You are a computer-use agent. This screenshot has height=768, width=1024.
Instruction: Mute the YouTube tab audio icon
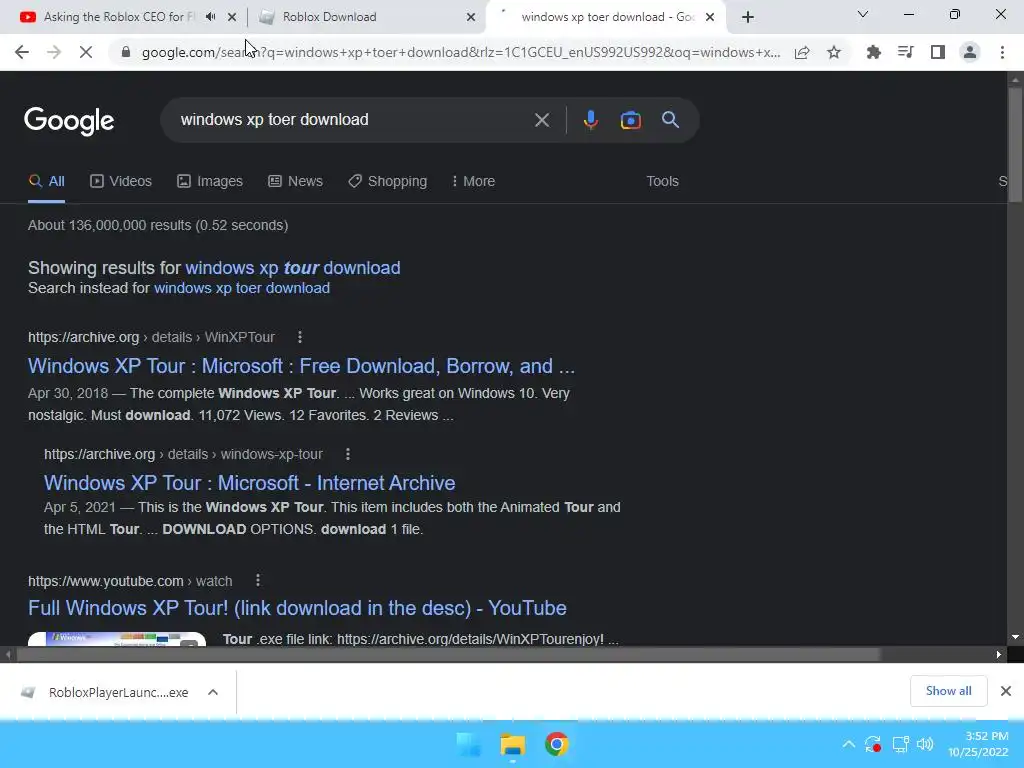(210, 17)
